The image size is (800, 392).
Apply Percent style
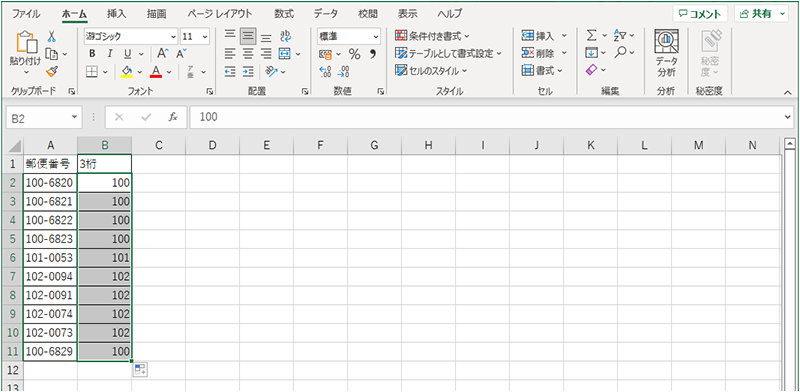coord(355,54)
